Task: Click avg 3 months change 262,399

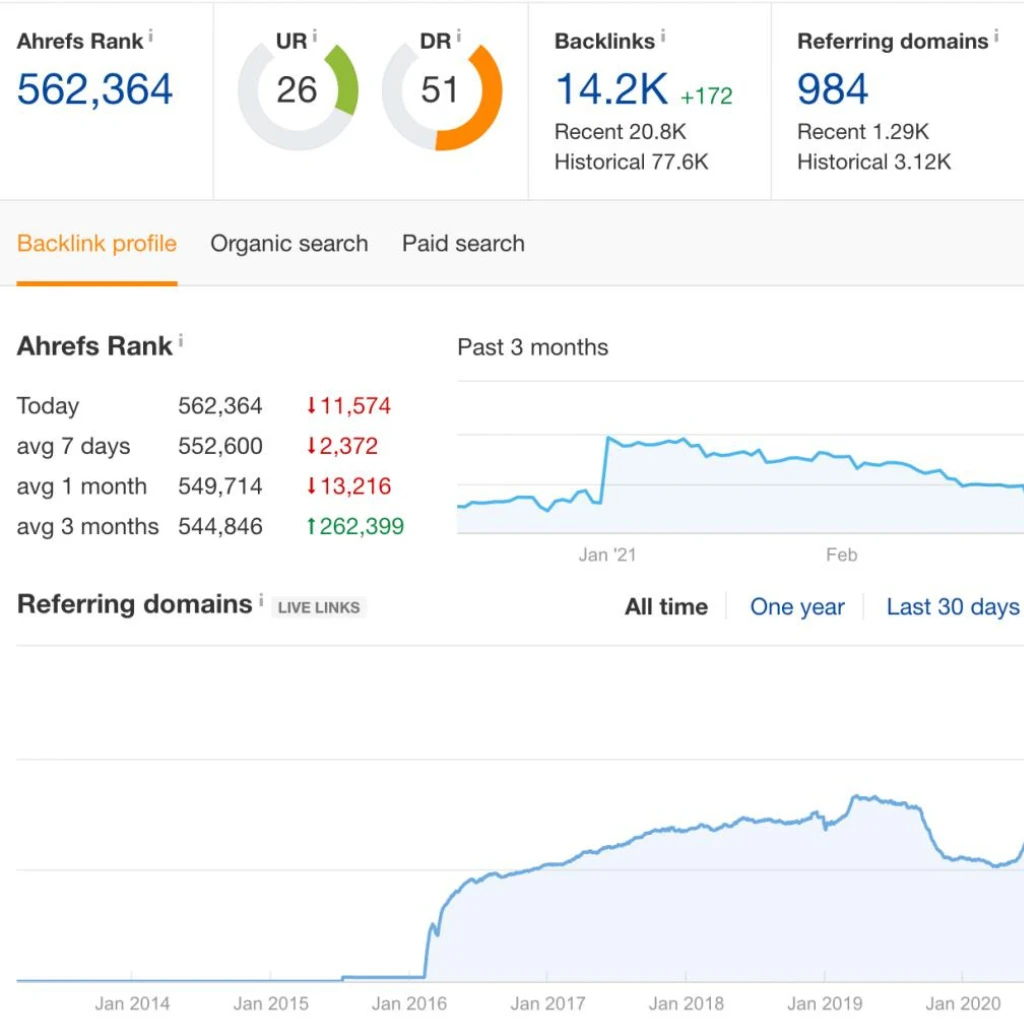Action: click(355, 526)
